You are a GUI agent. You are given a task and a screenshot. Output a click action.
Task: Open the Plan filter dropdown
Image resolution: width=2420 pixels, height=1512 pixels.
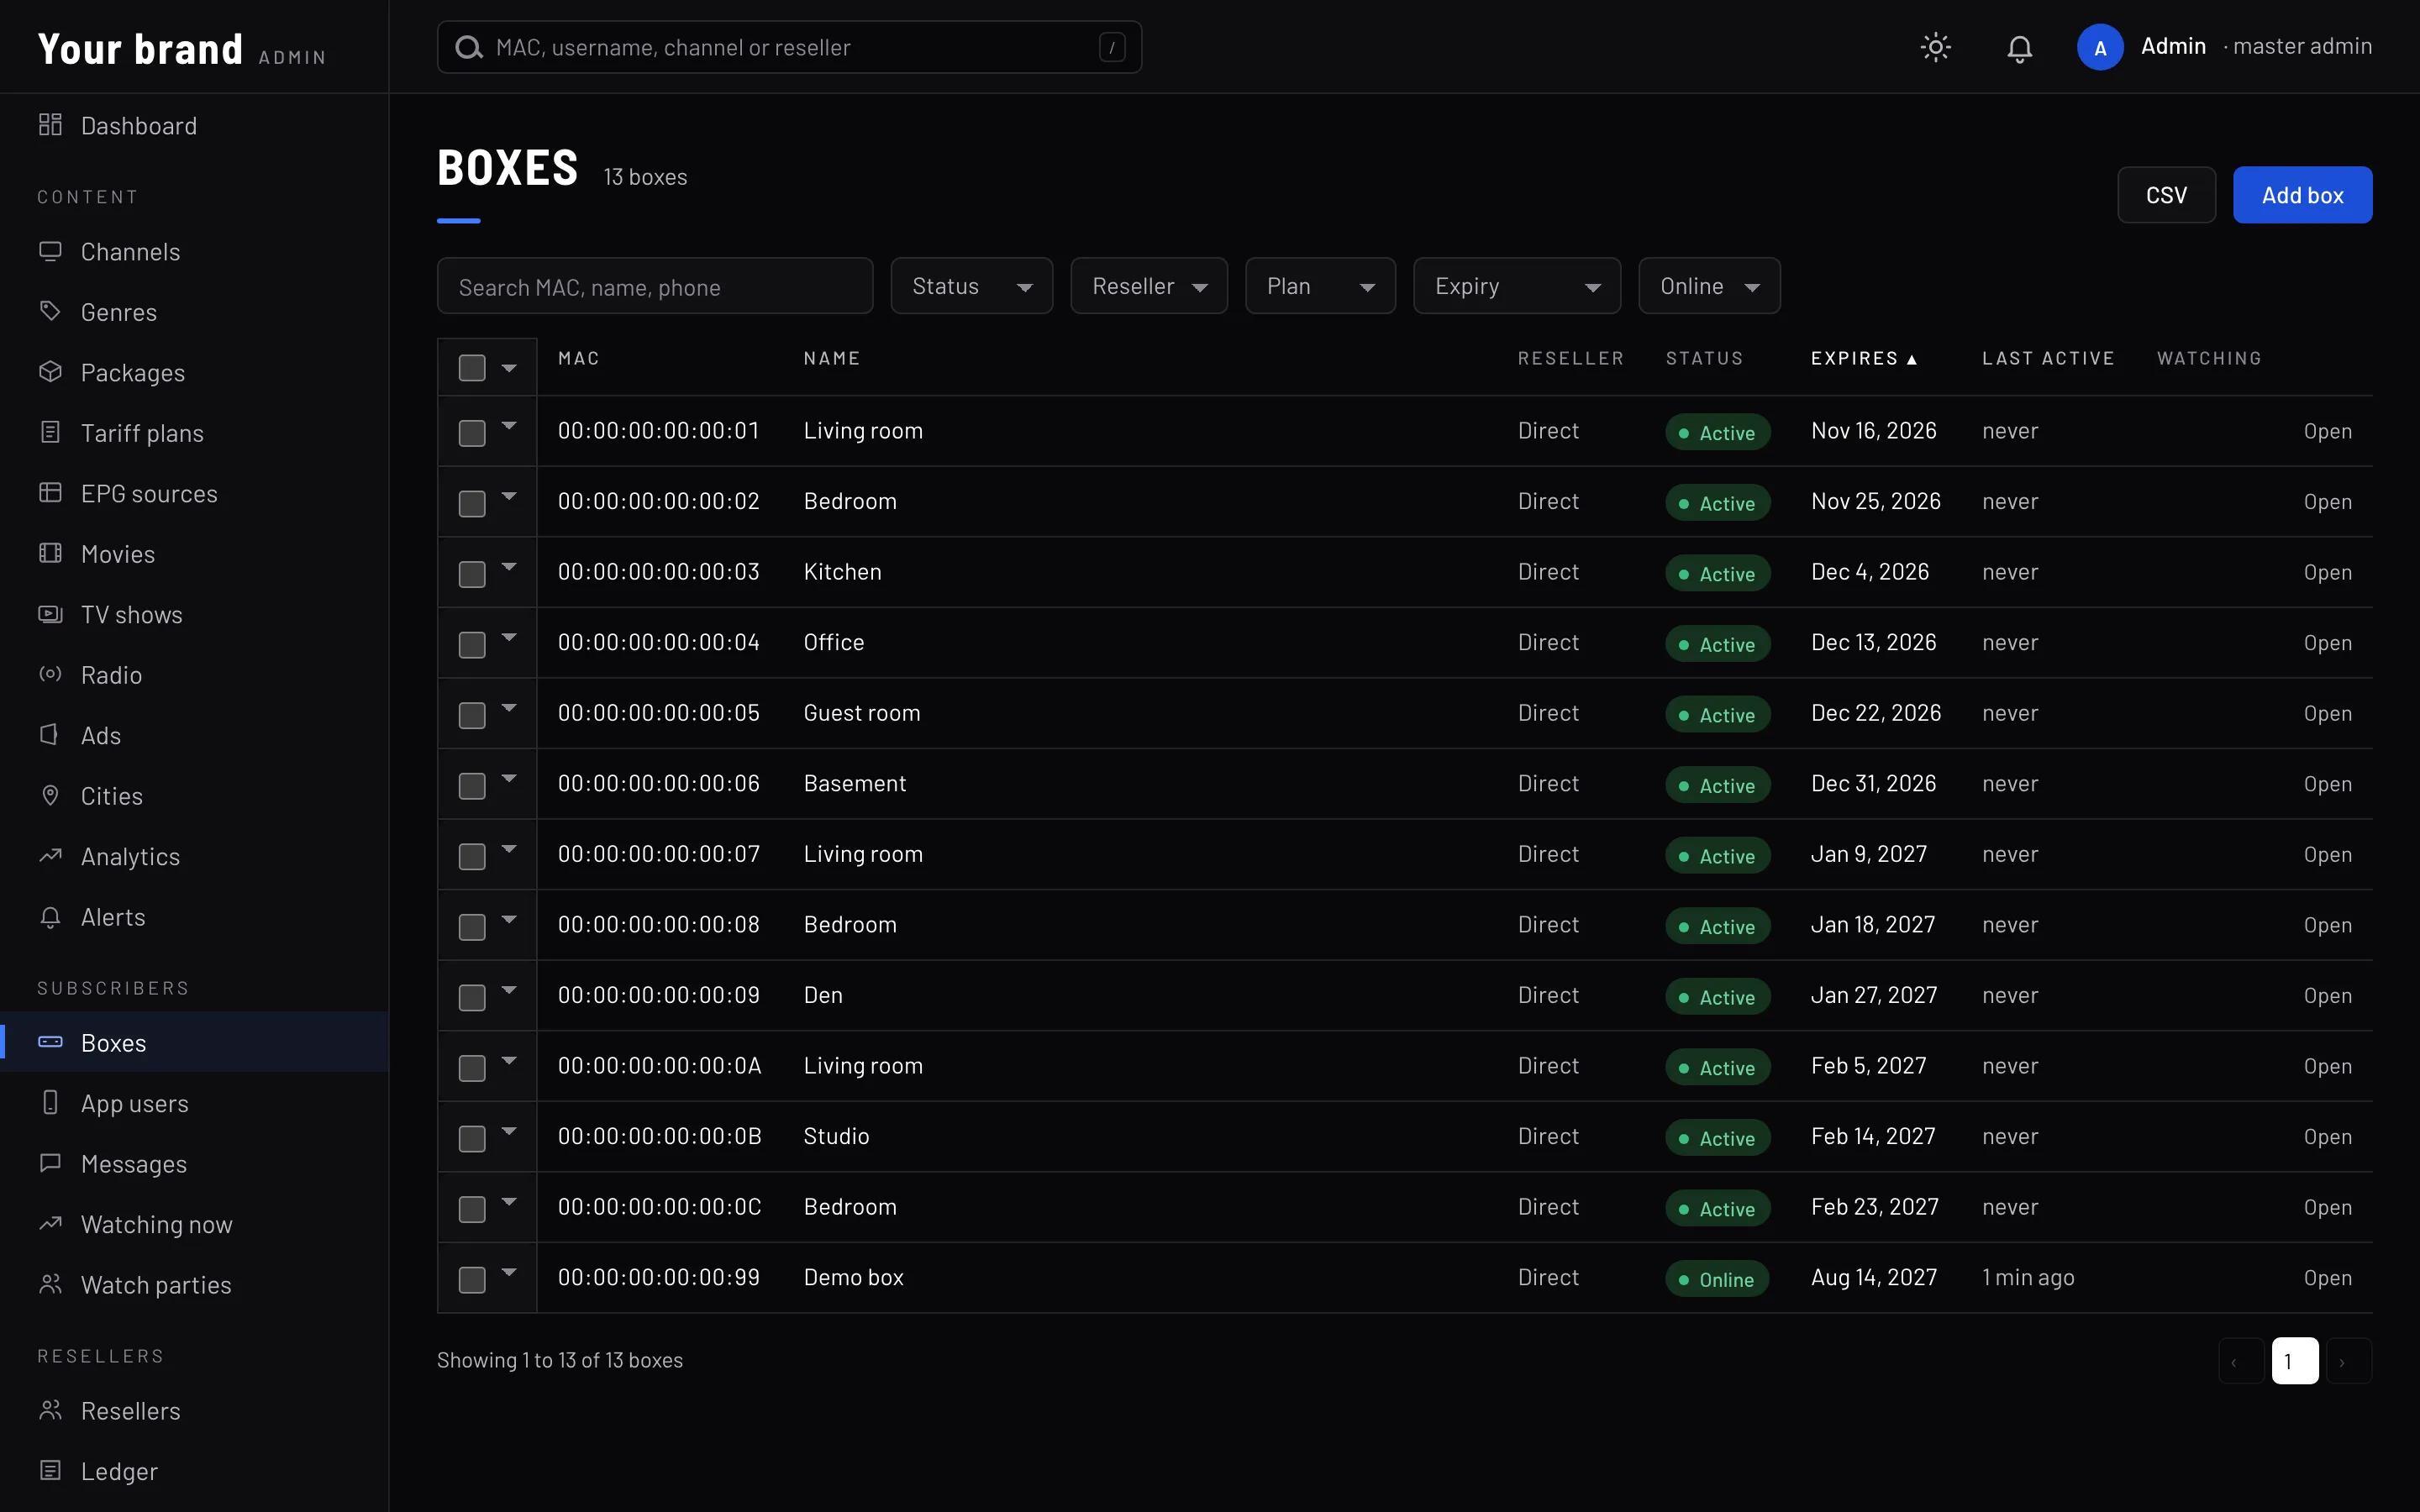coord(1320,286)
